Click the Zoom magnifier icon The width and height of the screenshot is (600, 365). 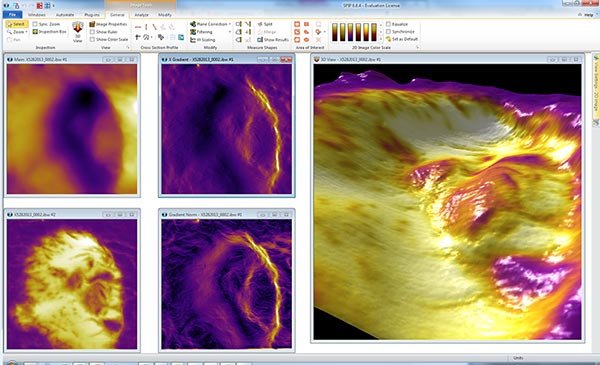[x=10, y=32]
